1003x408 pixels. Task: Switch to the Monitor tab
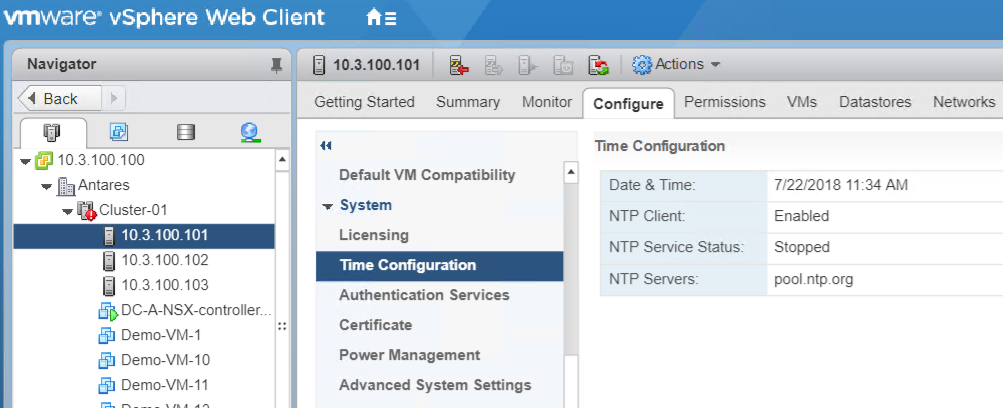[547, 102]
